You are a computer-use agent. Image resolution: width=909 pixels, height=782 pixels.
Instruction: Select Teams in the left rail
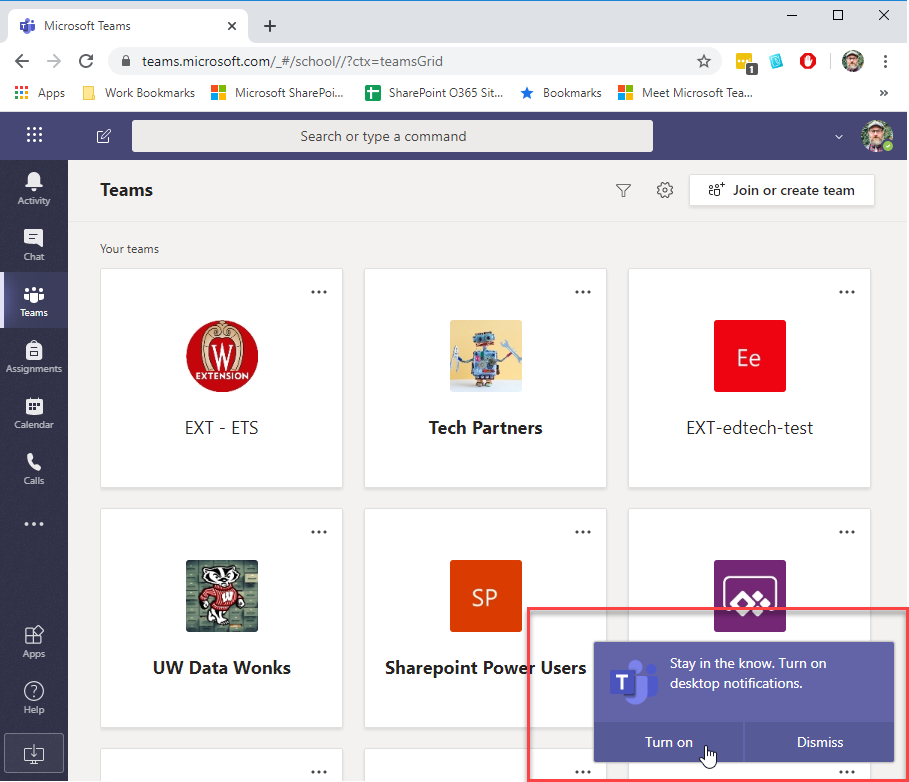click(x=34, y=301)
